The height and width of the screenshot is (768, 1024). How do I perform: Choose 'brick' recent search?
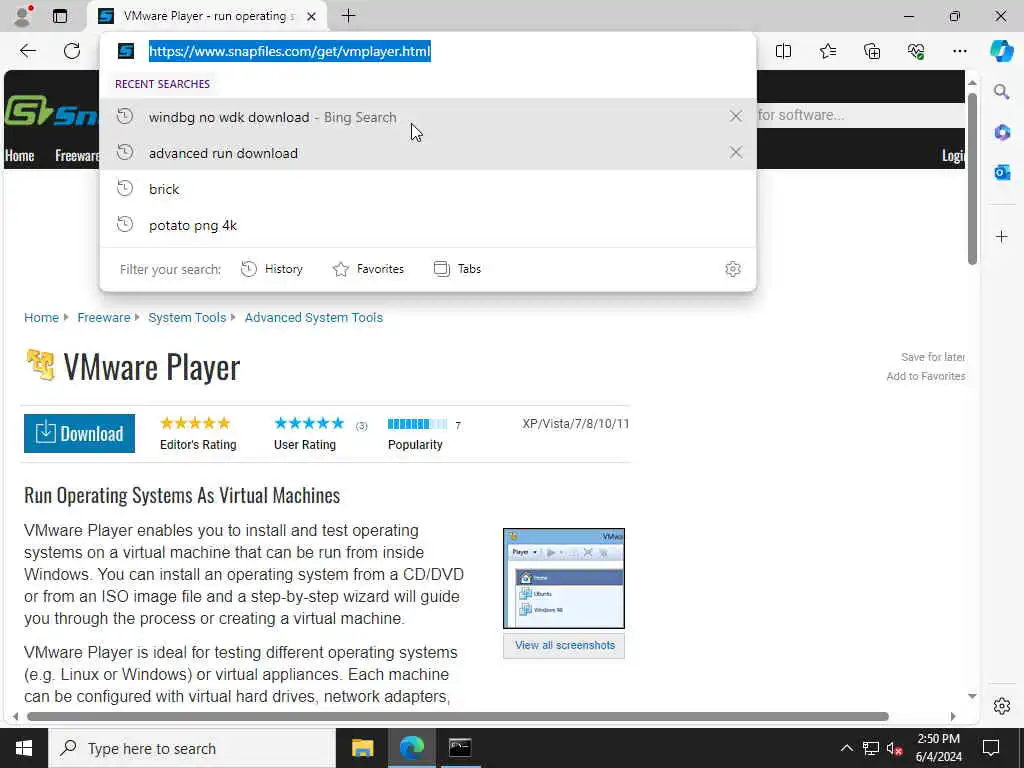coord(428,189)
